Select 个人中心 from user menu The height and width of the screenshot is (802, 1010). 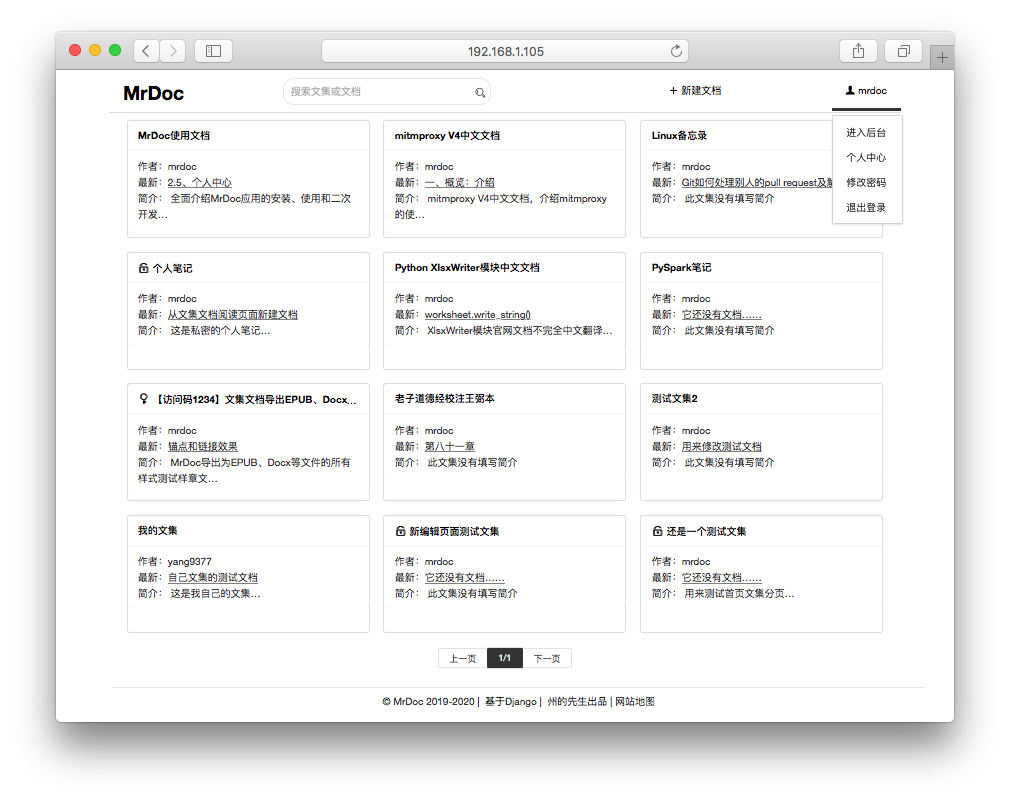[866, 158]
